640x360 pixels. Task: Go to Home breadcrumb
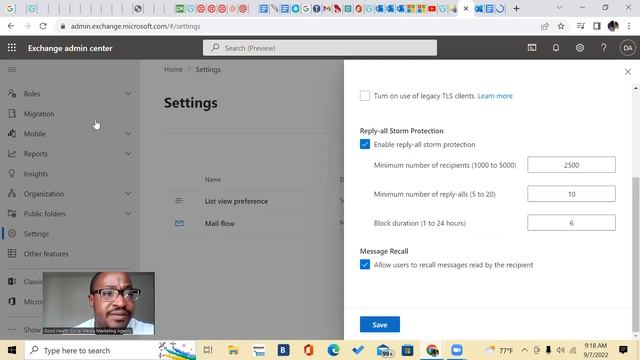(173, 69)
